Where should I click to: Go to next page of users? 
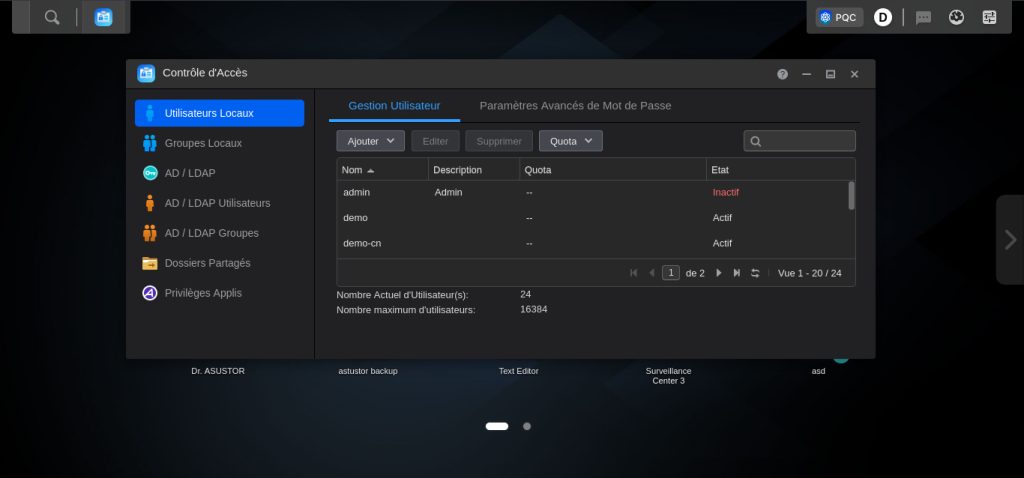tap(719, 273)
